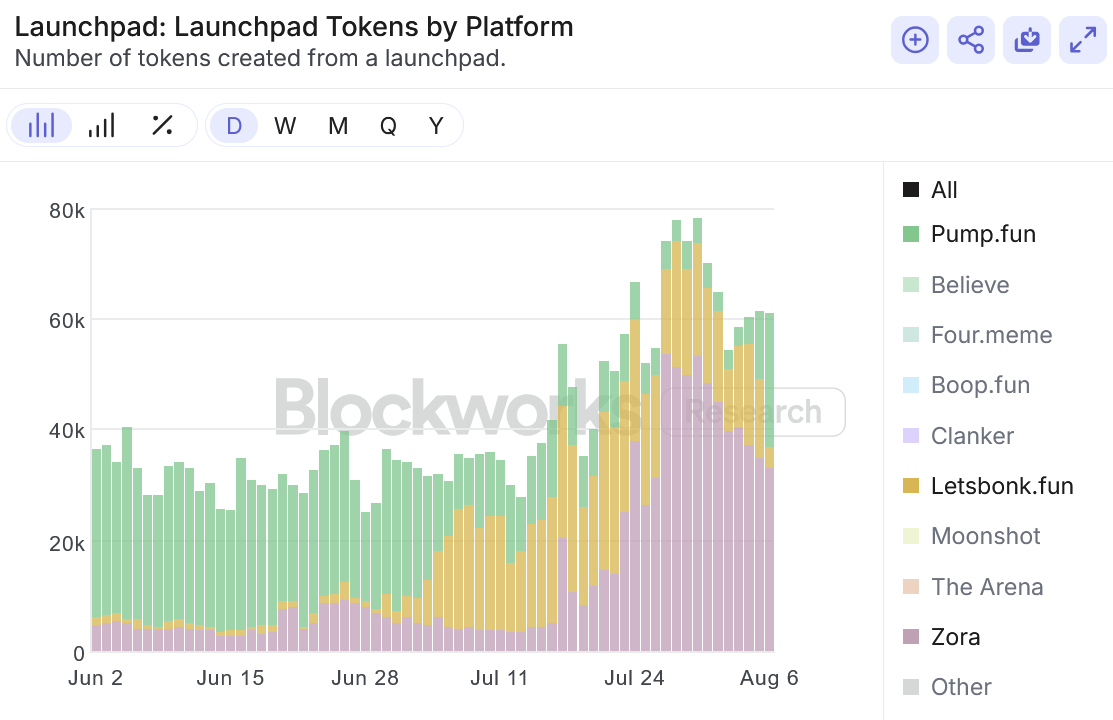Click the Four.meme color swatch
The image size is (1113, 720).
[911, 335]
